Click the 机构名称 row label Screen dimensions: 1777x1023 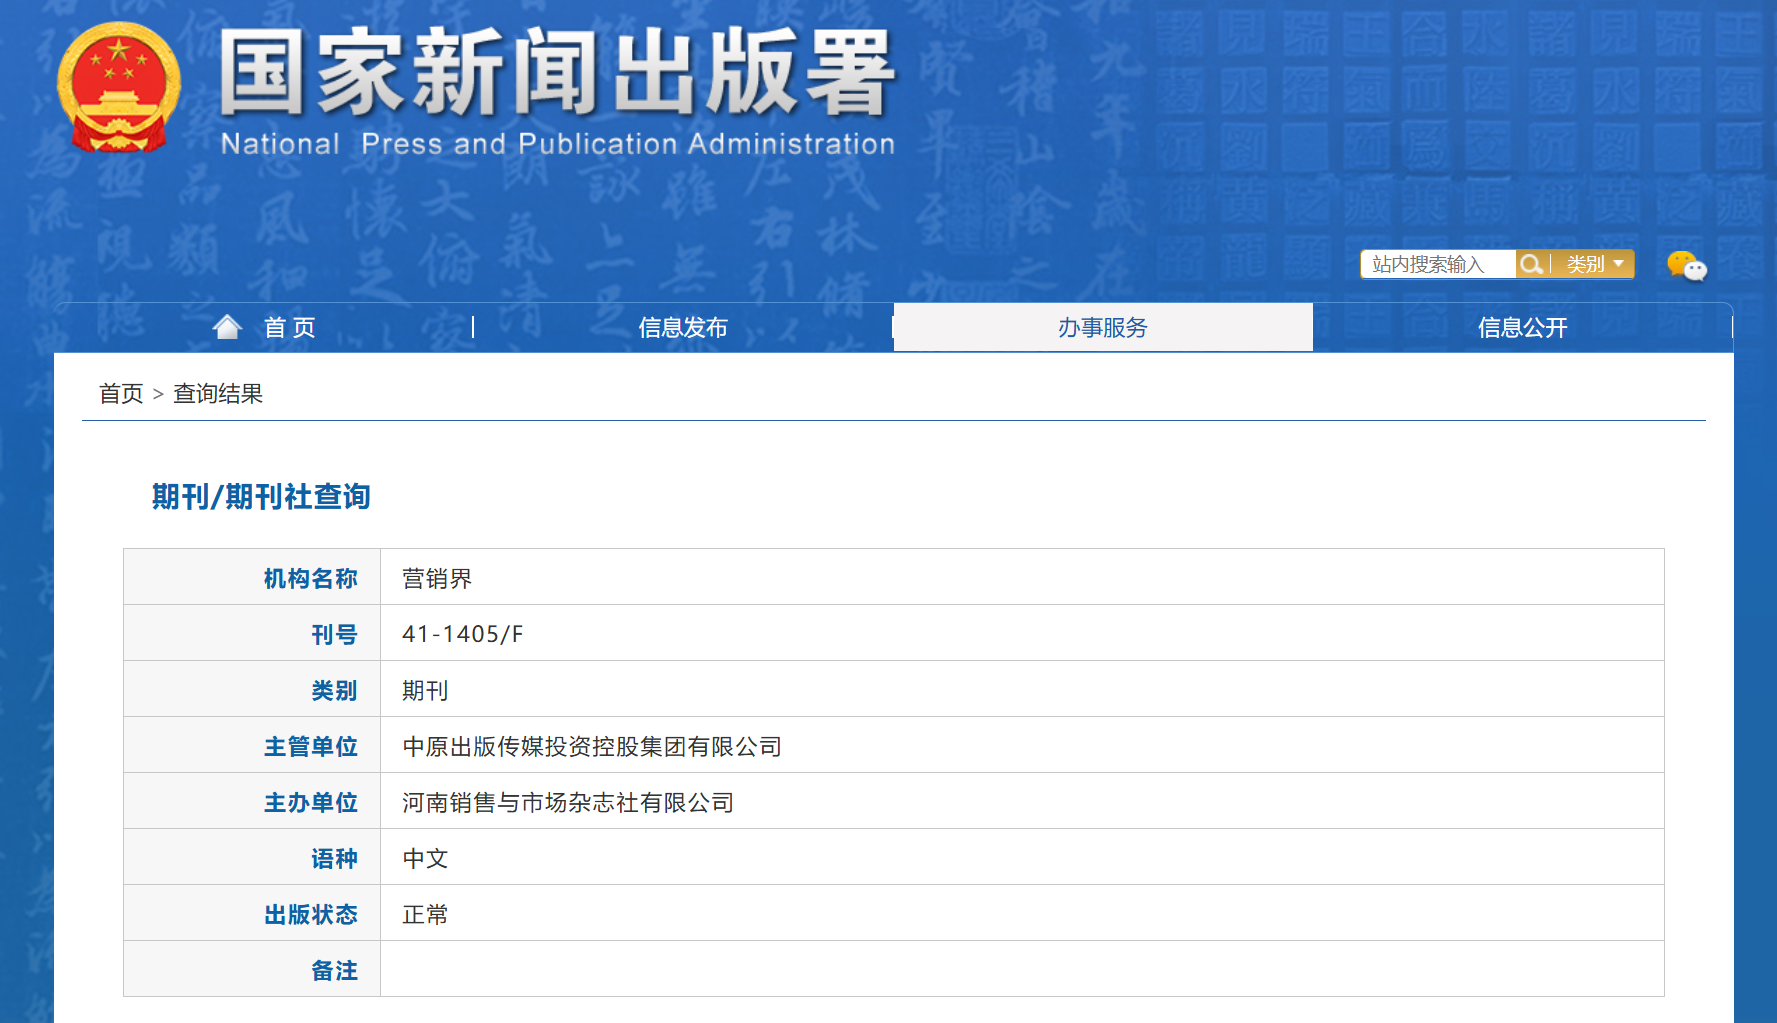point(310,578)
